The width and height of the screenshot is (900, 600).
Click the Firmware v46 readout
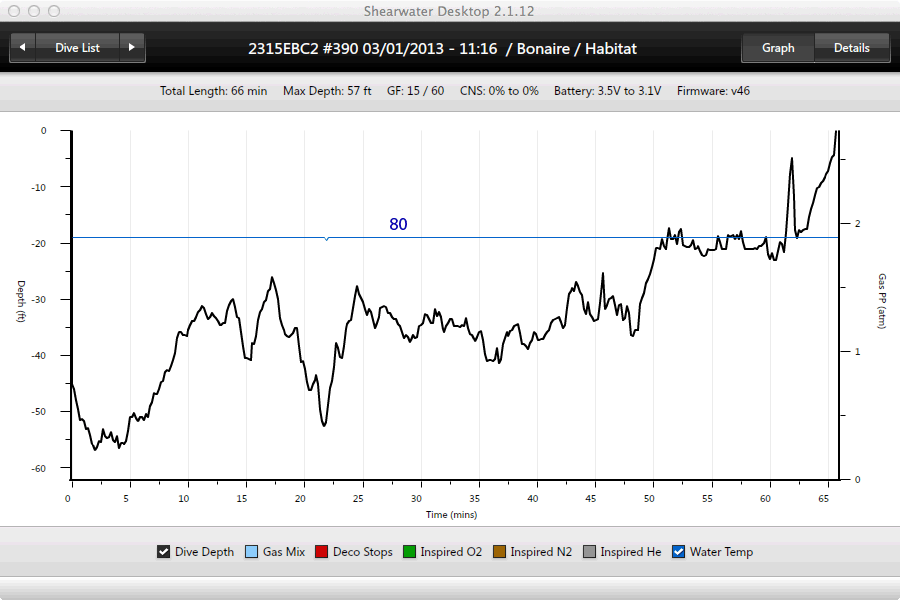(713, 91)
